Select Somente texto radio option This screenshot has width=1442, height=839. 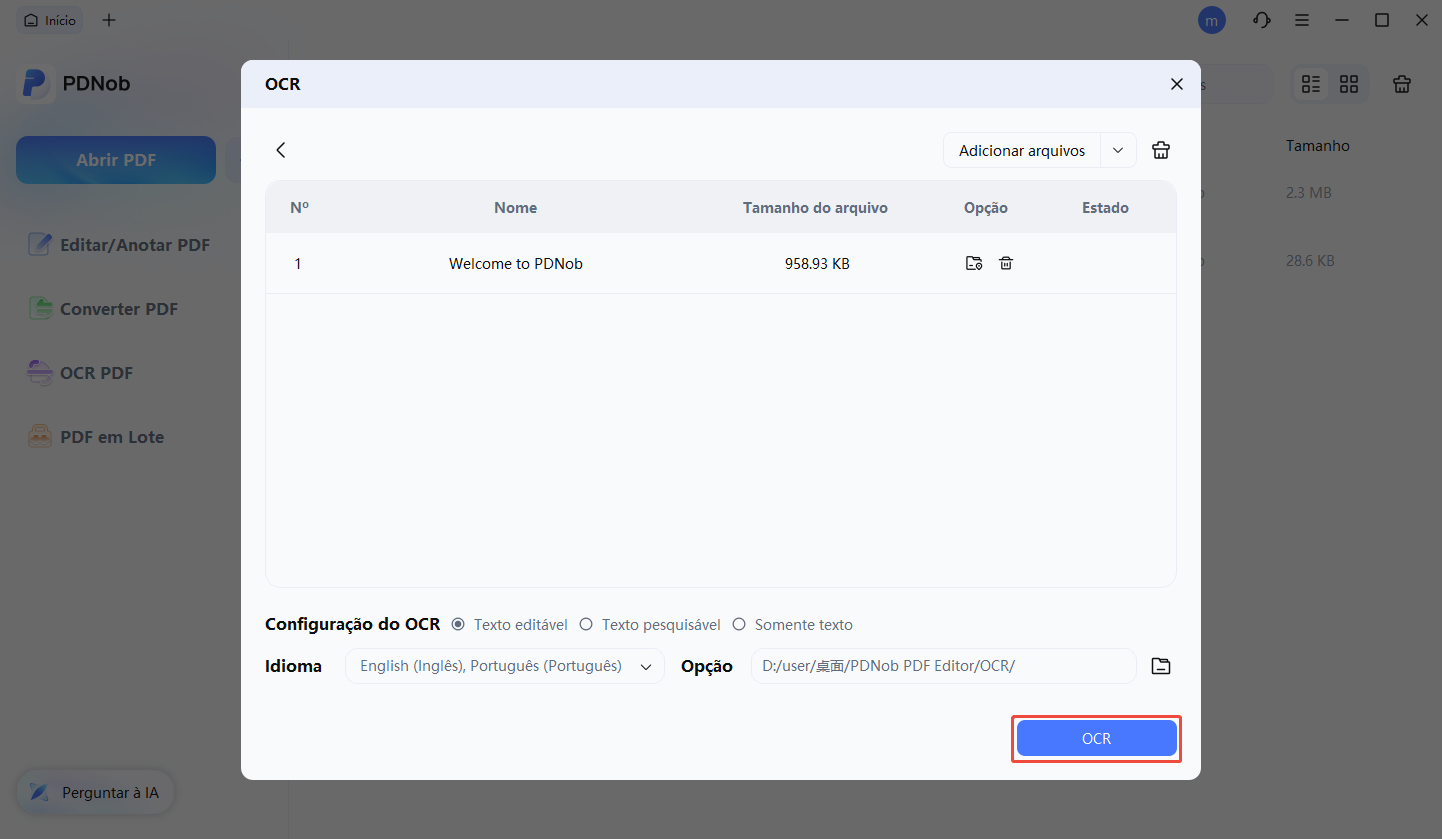740,625
